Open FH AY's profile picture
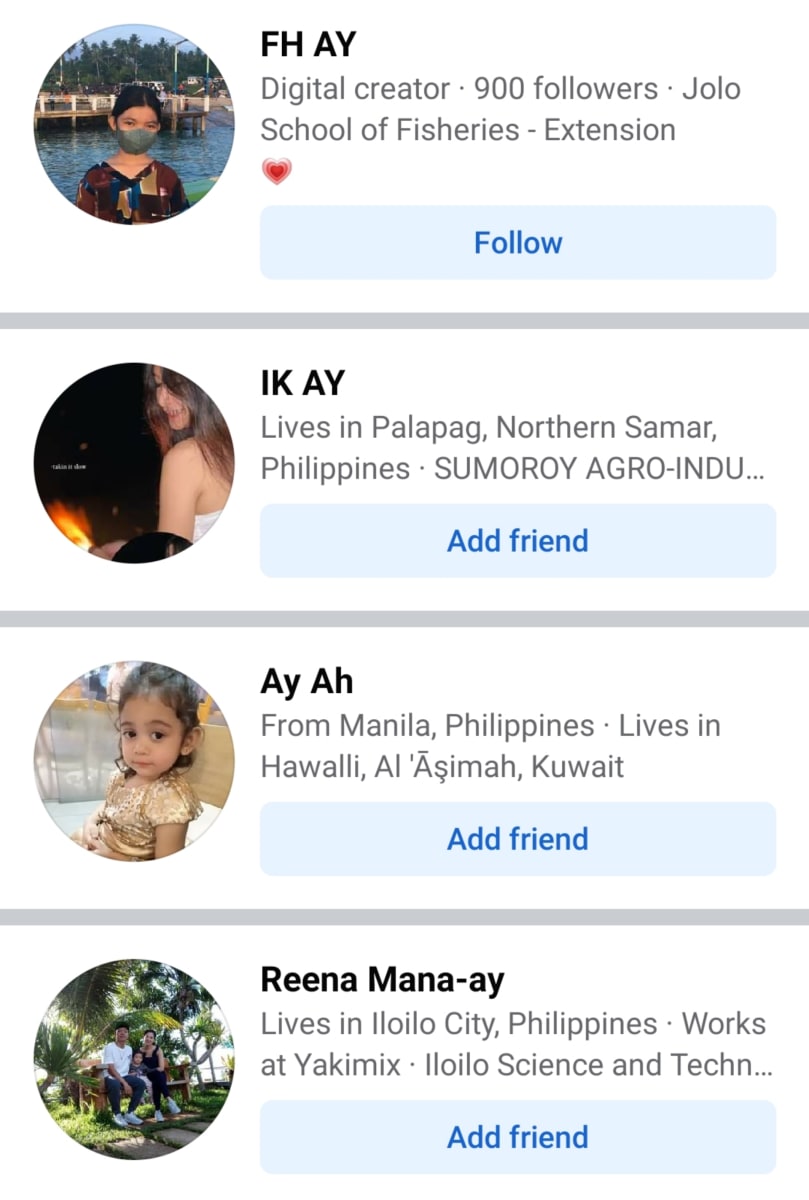Screen dimensions: 809x1200 click(134, 125)
